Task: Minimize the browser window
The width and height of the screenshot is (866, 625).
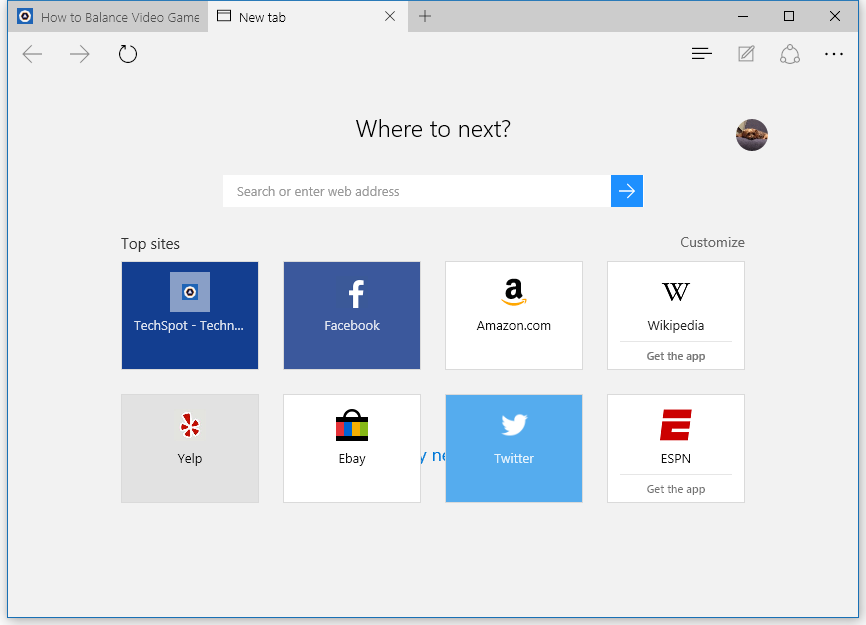Action: tap(743, 17)
